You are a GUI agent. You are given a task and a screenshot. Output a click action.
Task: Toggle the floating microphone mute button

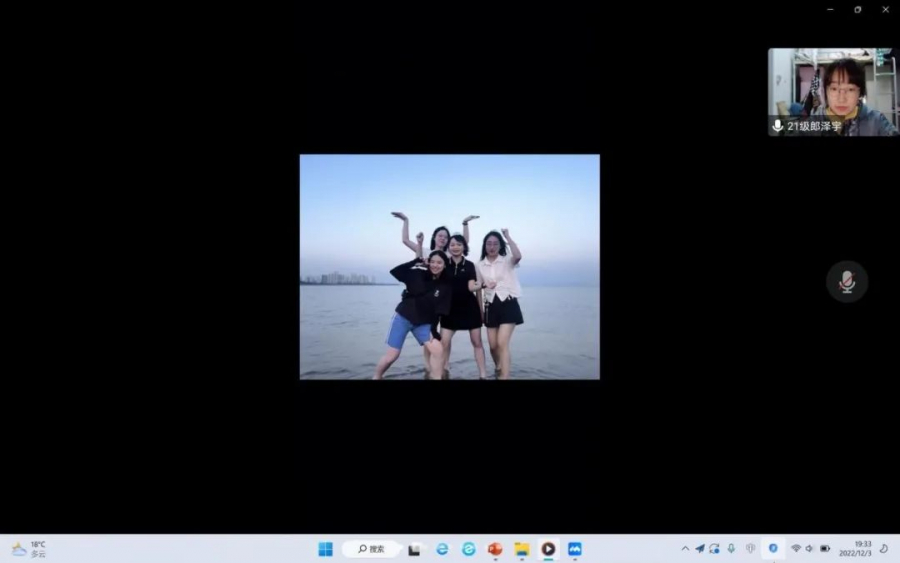tap(846, 282)
